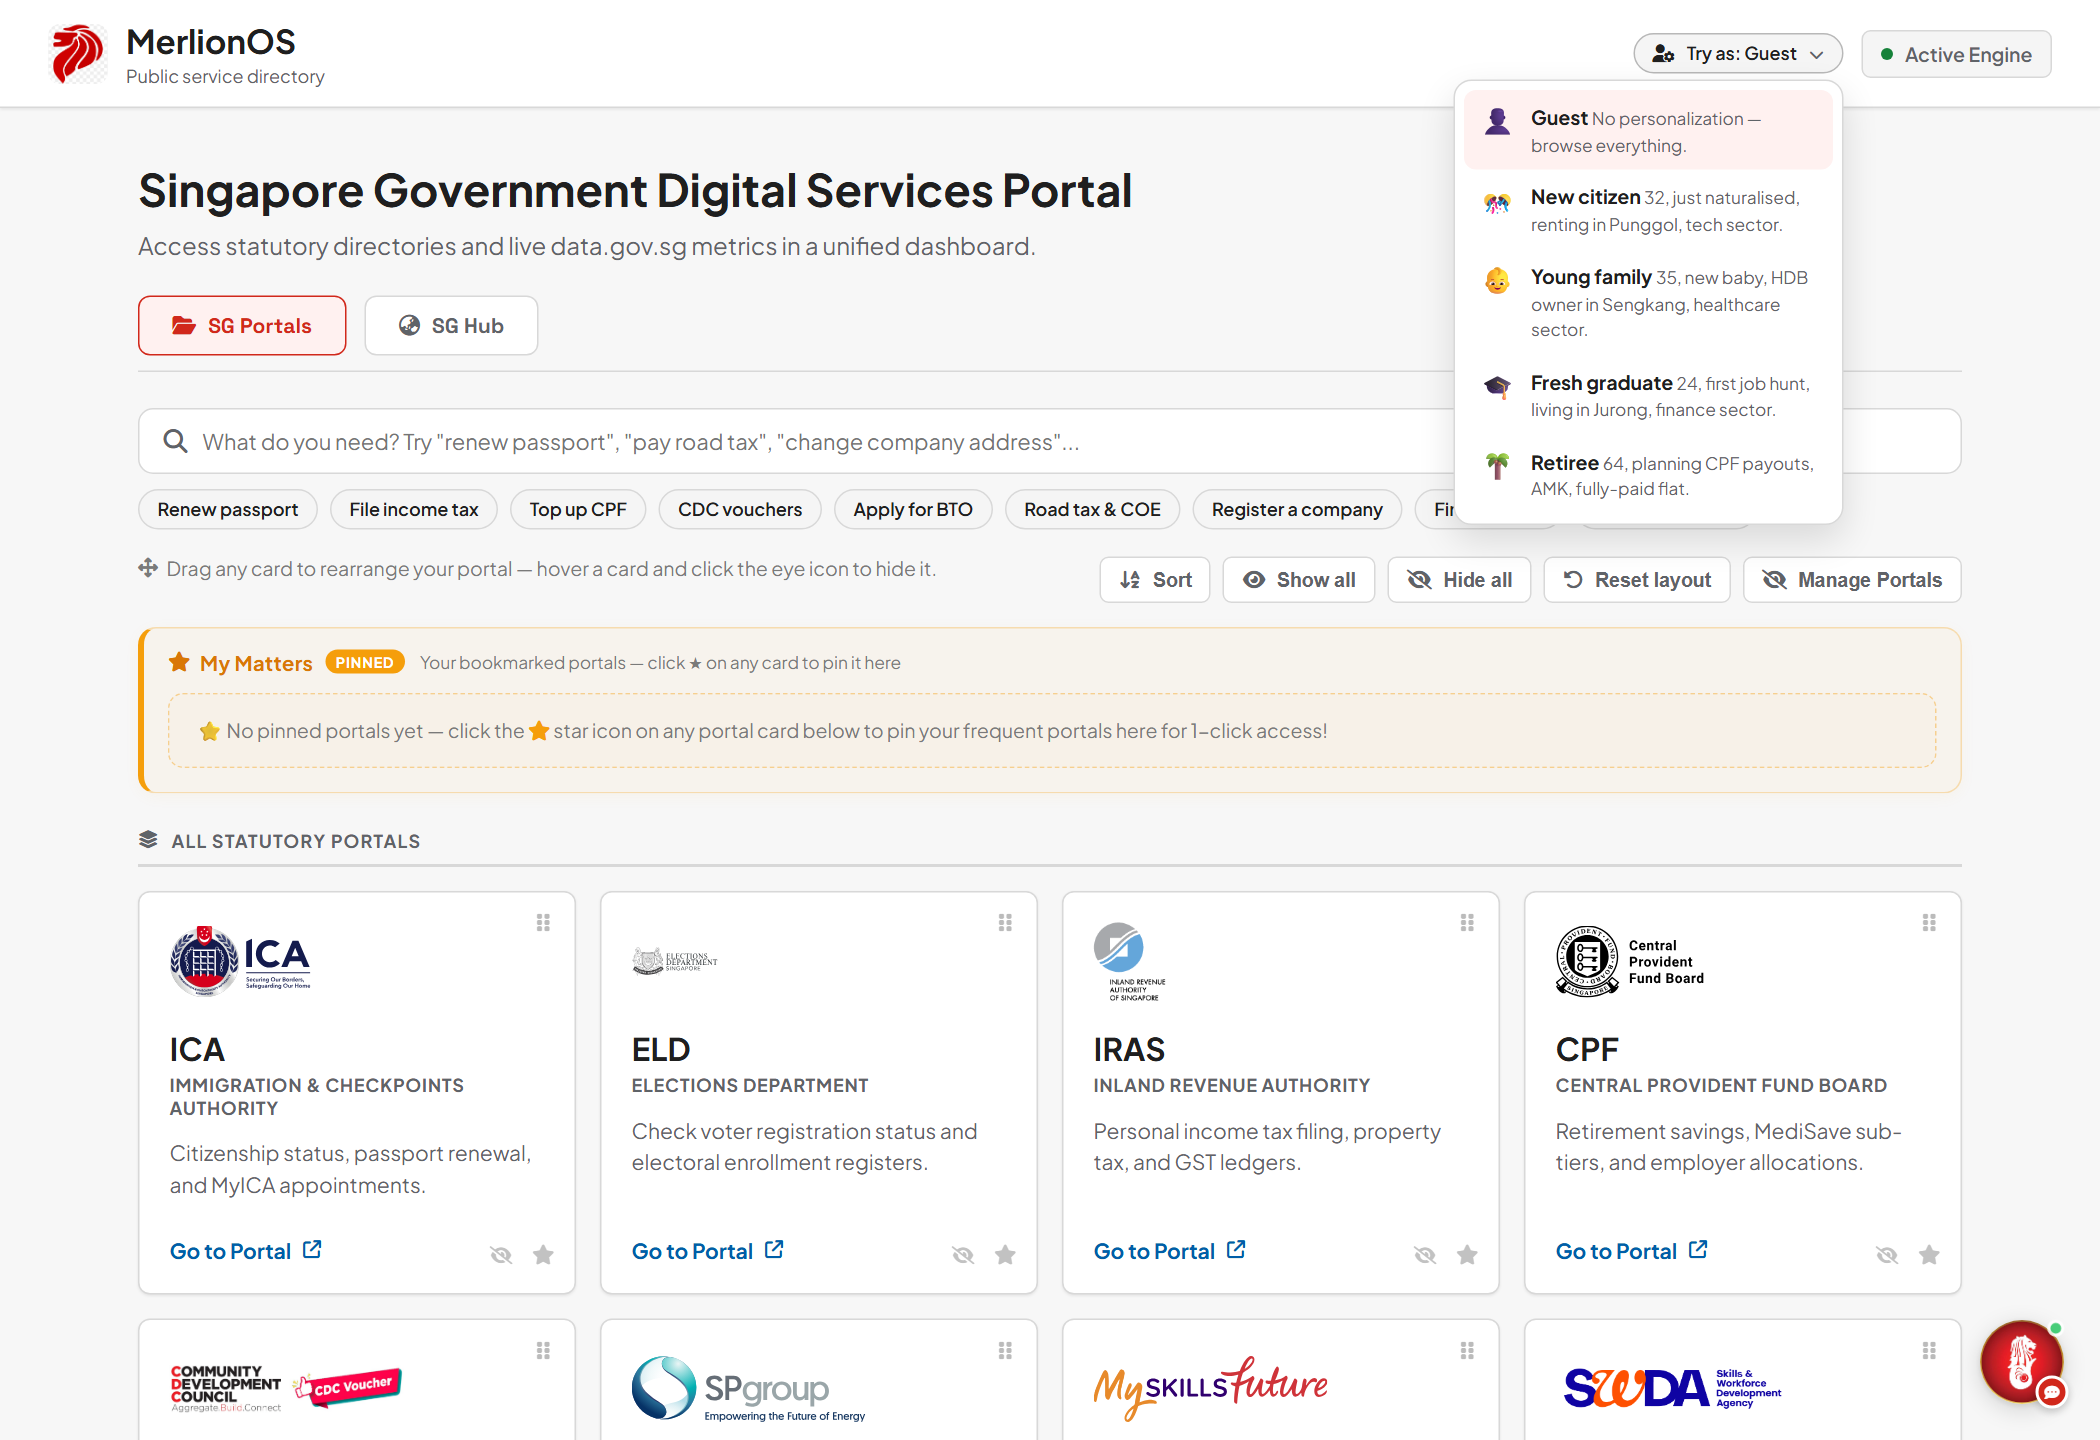Pin the IRAS portal with star icon
The width and height of the screenshot is (2100, 1440).
[x=1467, y=1254]
